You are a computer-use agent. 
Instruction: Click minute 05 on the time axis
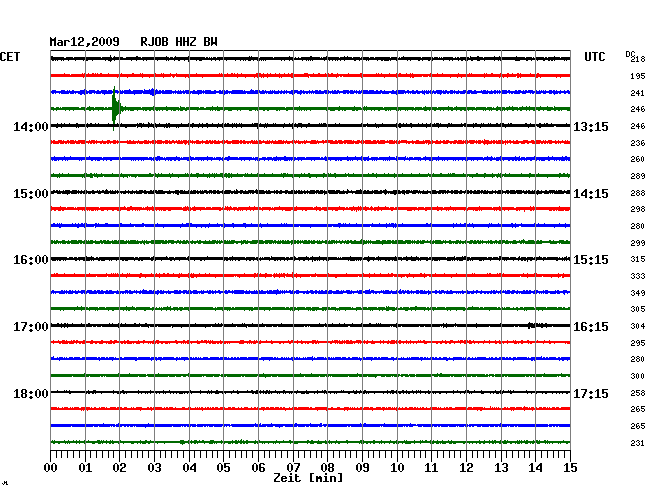[223, 467]
